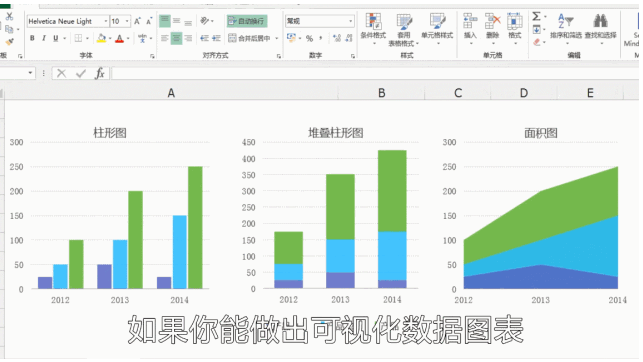Click the text orientation icon
The height and width of the screenshot is (362, 643).
tap(205, 20)
